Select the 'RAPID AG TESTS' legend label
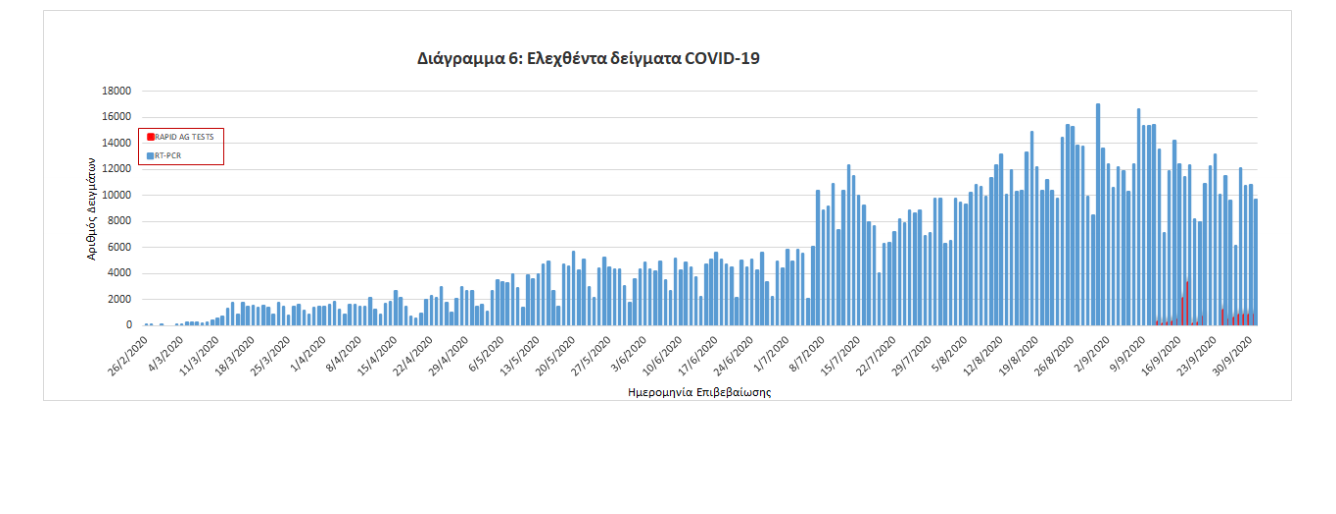This screenshot has height=514, width=1336. (x=184, y=137)
